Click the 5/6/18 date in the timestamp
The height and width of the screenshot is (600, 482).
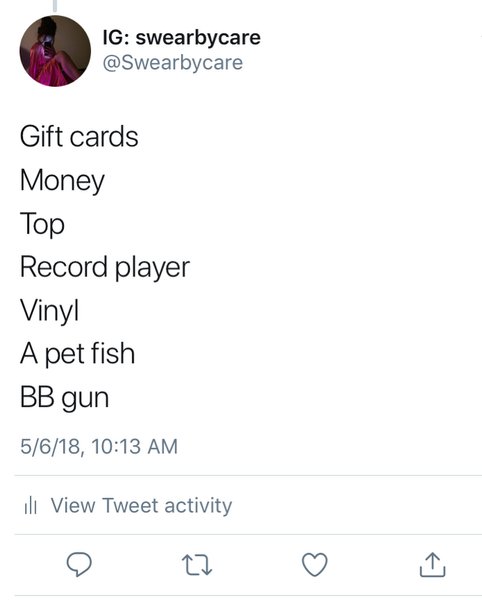pyautogui.click(x=52, y=447)
